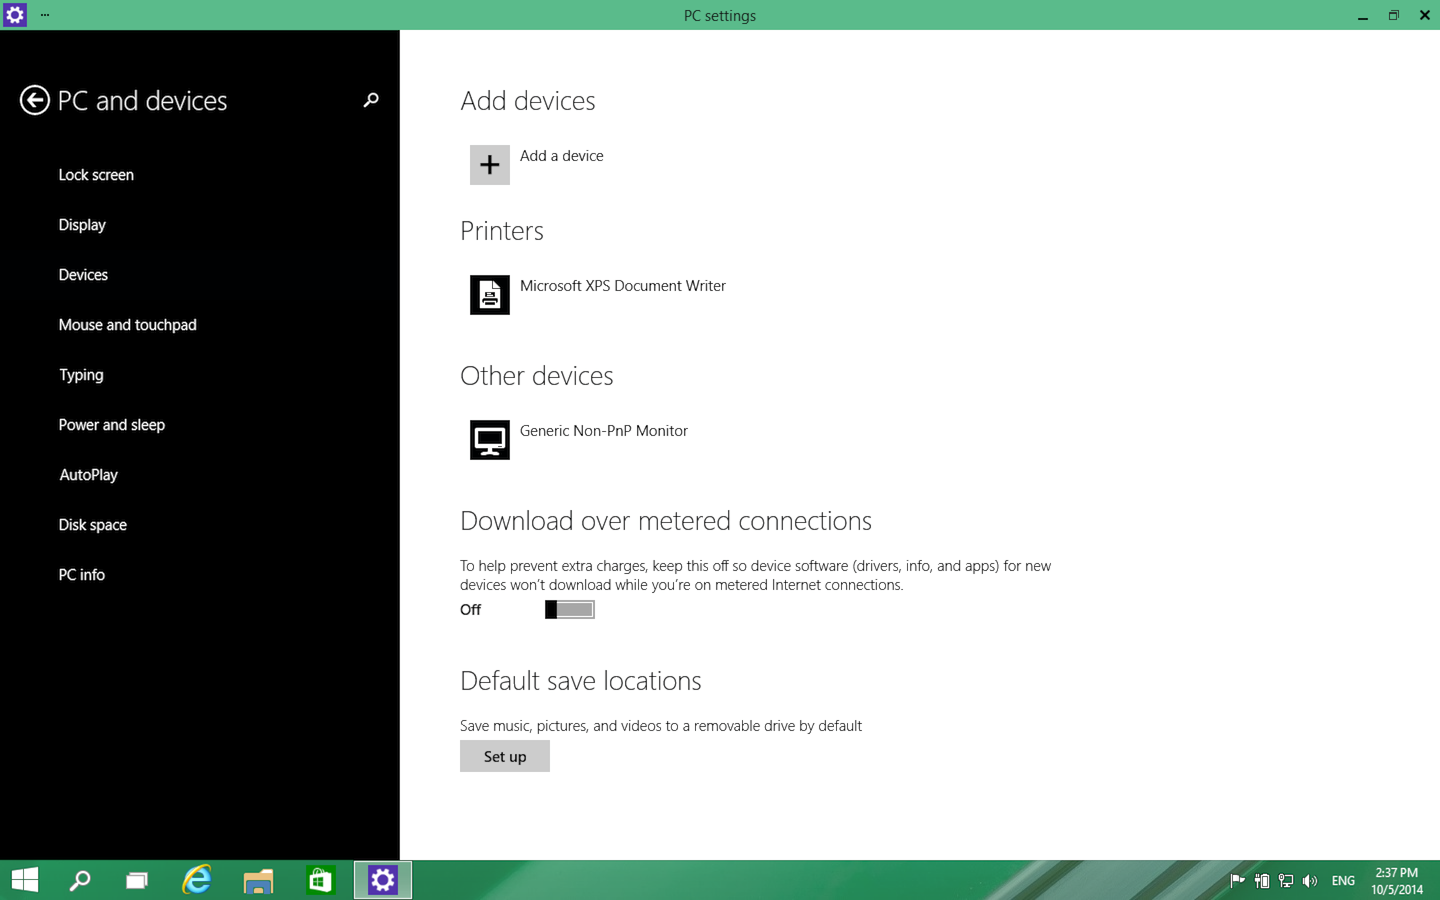Open the Windows Store taskbar icon
The height and width of the screenshot is (900, 1440).
pos(320,880)
